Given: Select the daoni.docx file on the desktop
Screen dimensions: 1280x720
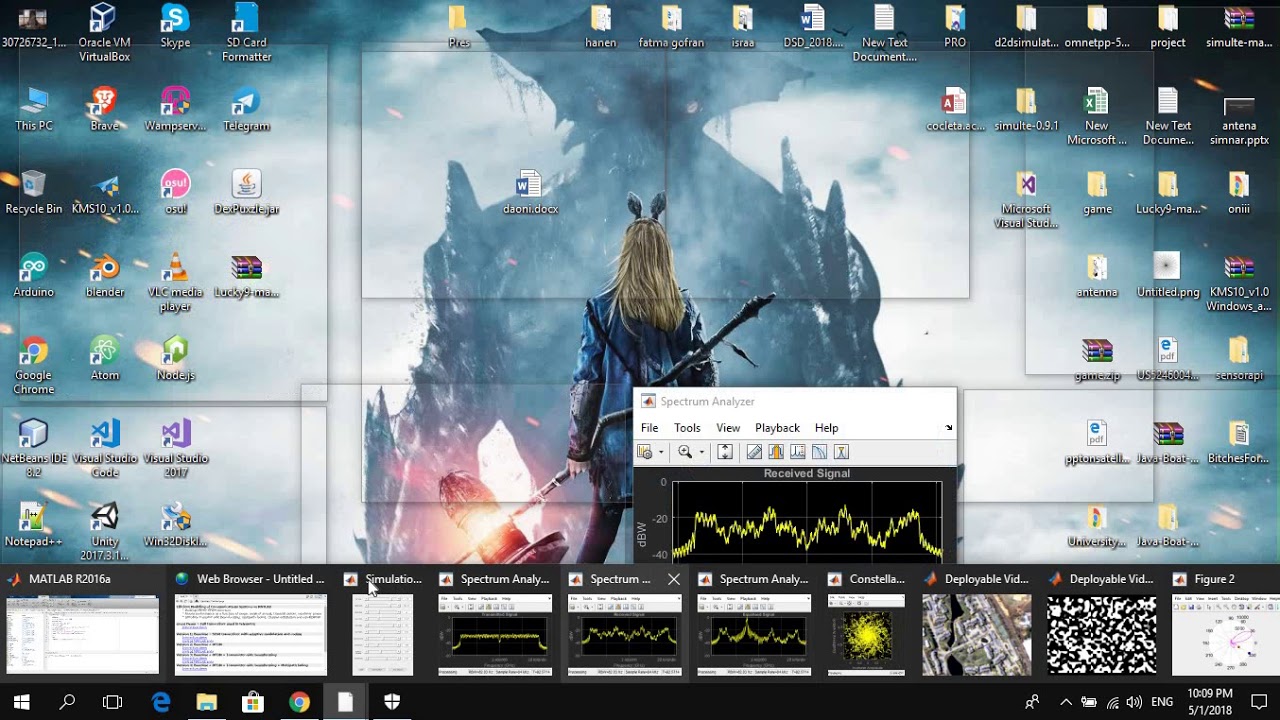Looking at the screenshot, I should coord(530,192).
